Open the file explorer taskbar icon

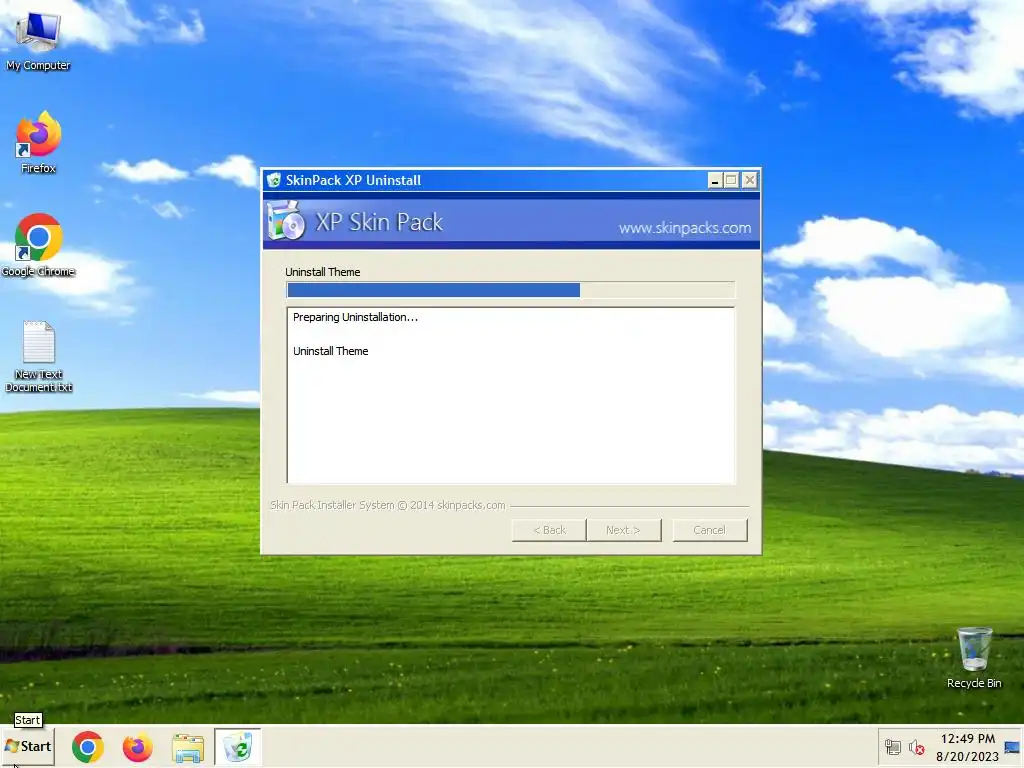tap(188, 748)
